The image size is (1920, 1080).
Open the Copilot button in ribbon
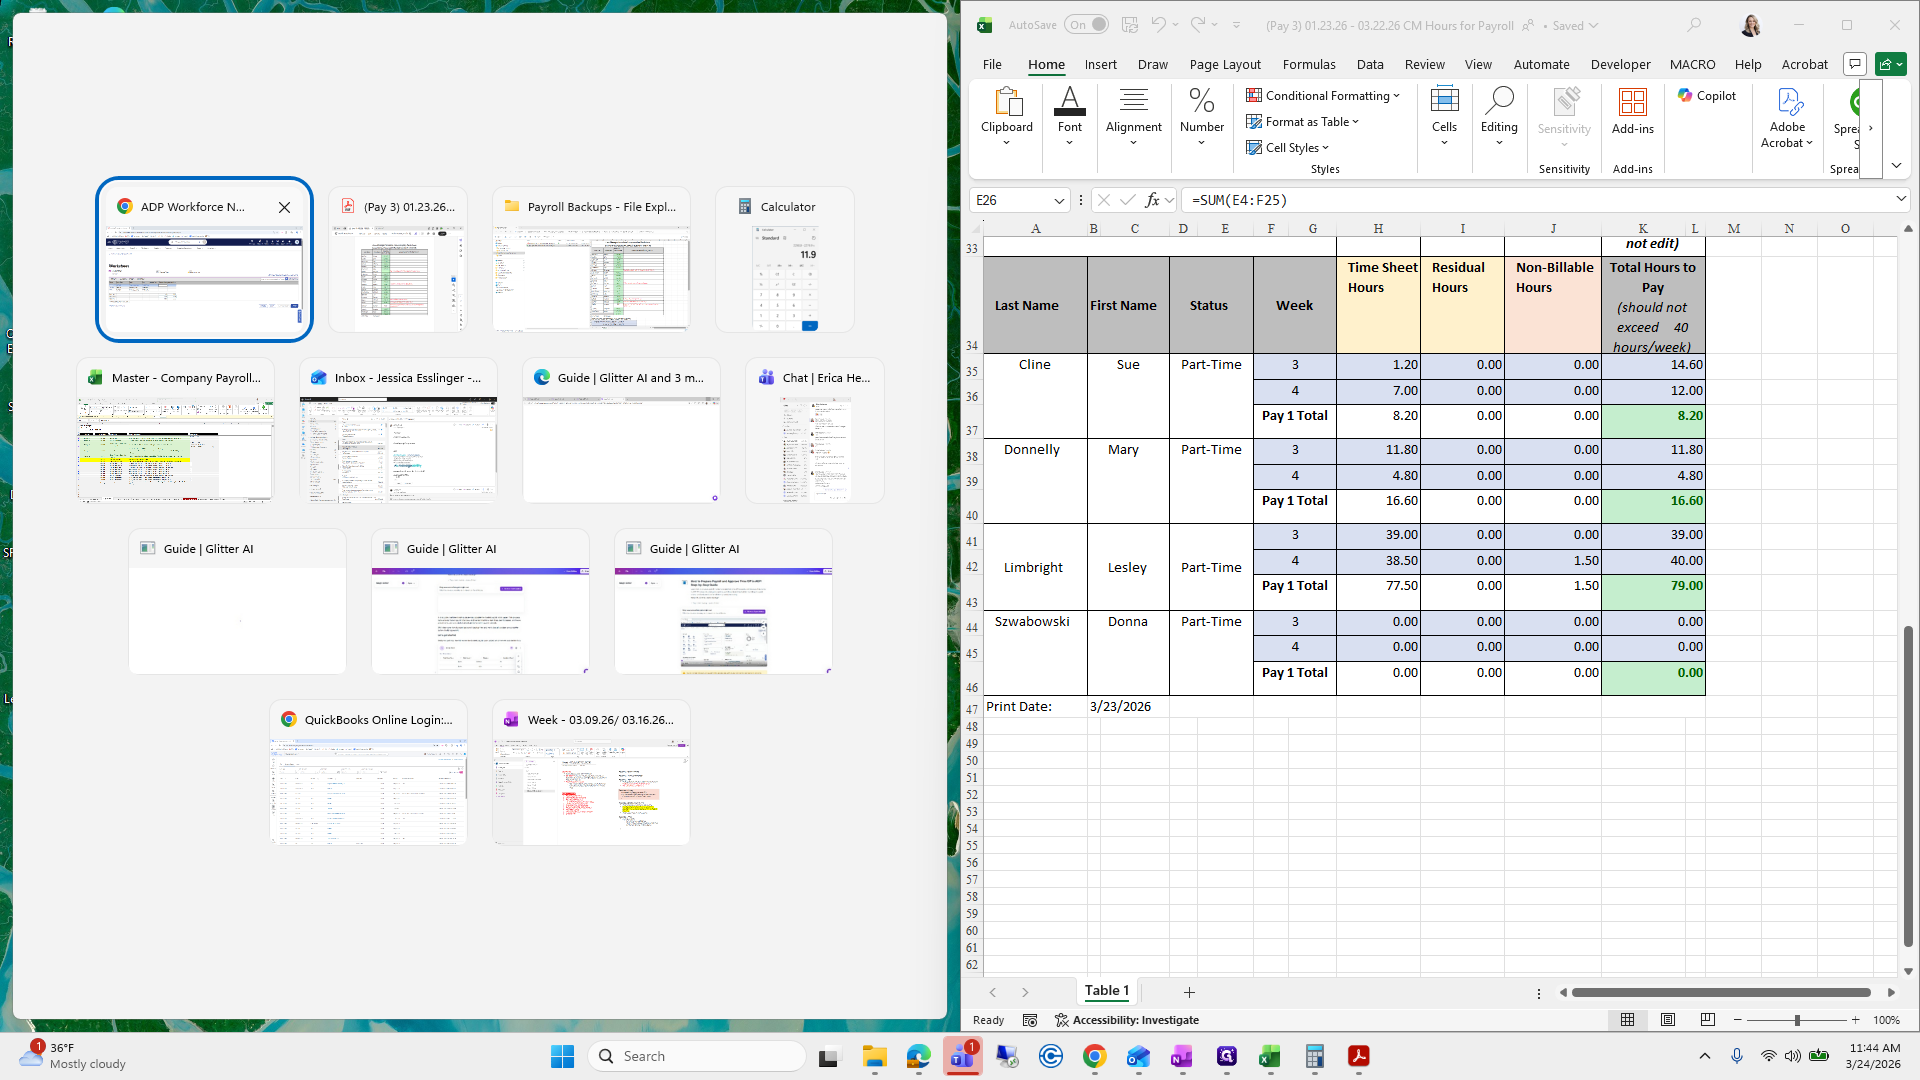pyautogui.click(x=1707, y=96)
